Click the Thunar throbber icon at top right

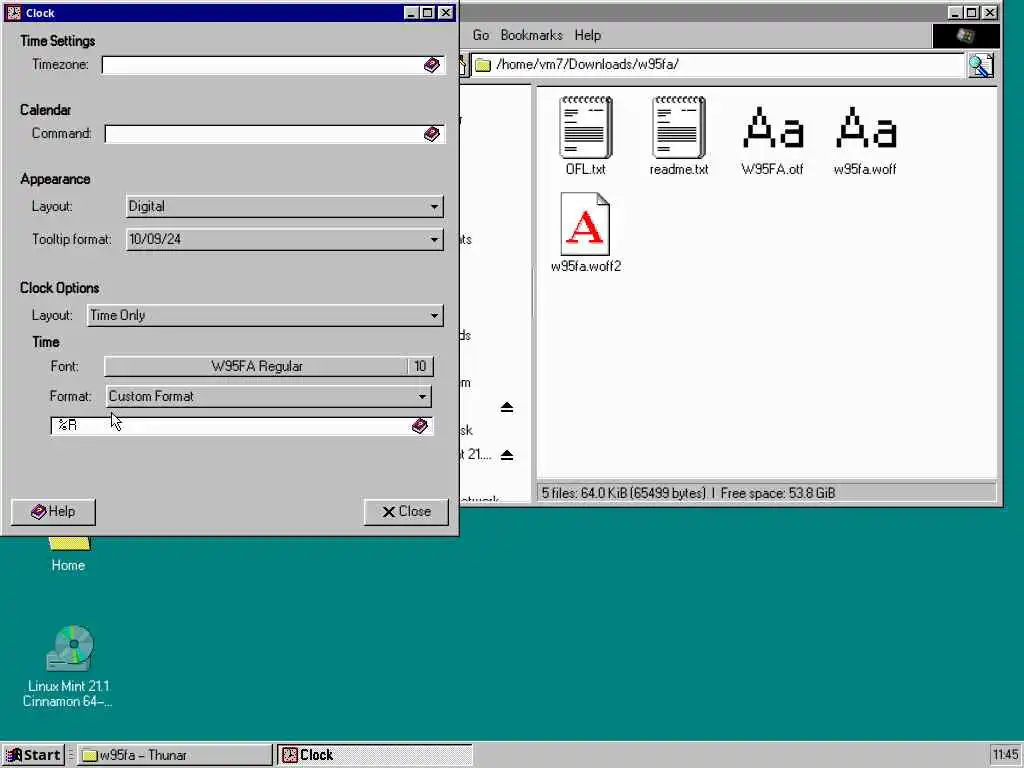[x=965, y=36]
